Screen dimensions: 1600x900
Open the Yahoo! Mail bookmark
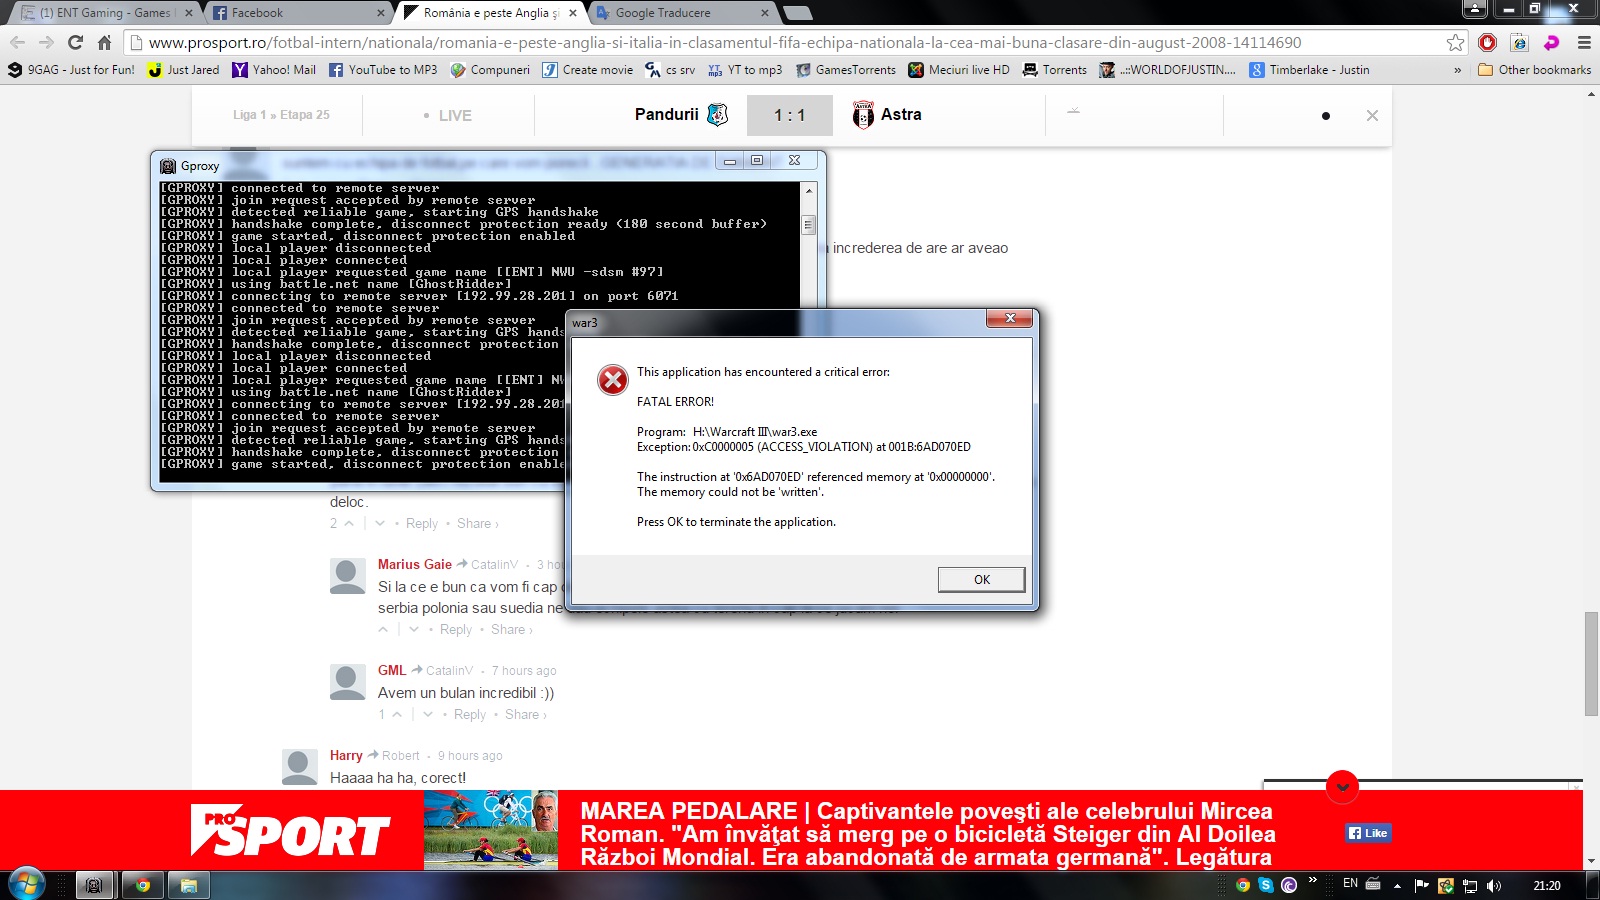(273, 70)
